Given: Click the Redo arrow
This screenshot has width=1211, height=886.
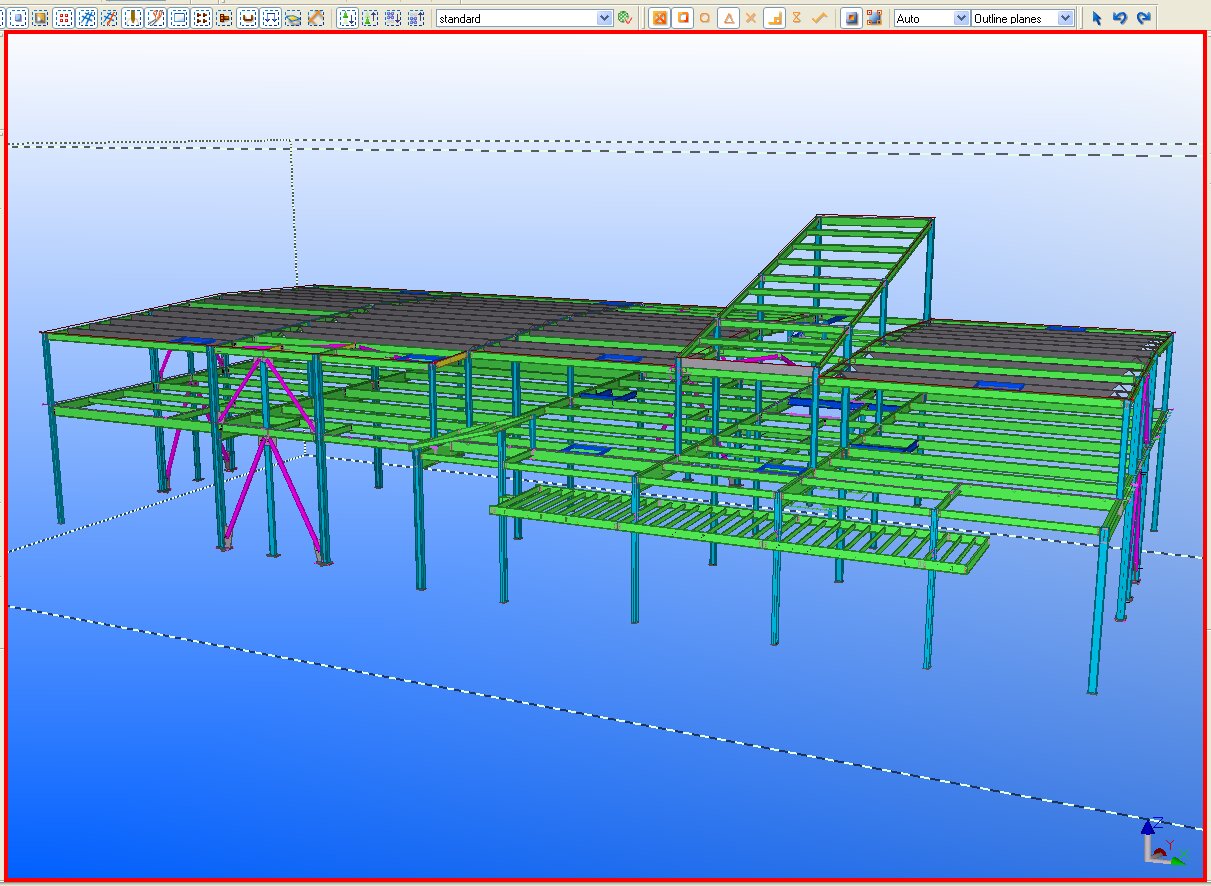Looking at the screenshot, I should (1143, 18).
